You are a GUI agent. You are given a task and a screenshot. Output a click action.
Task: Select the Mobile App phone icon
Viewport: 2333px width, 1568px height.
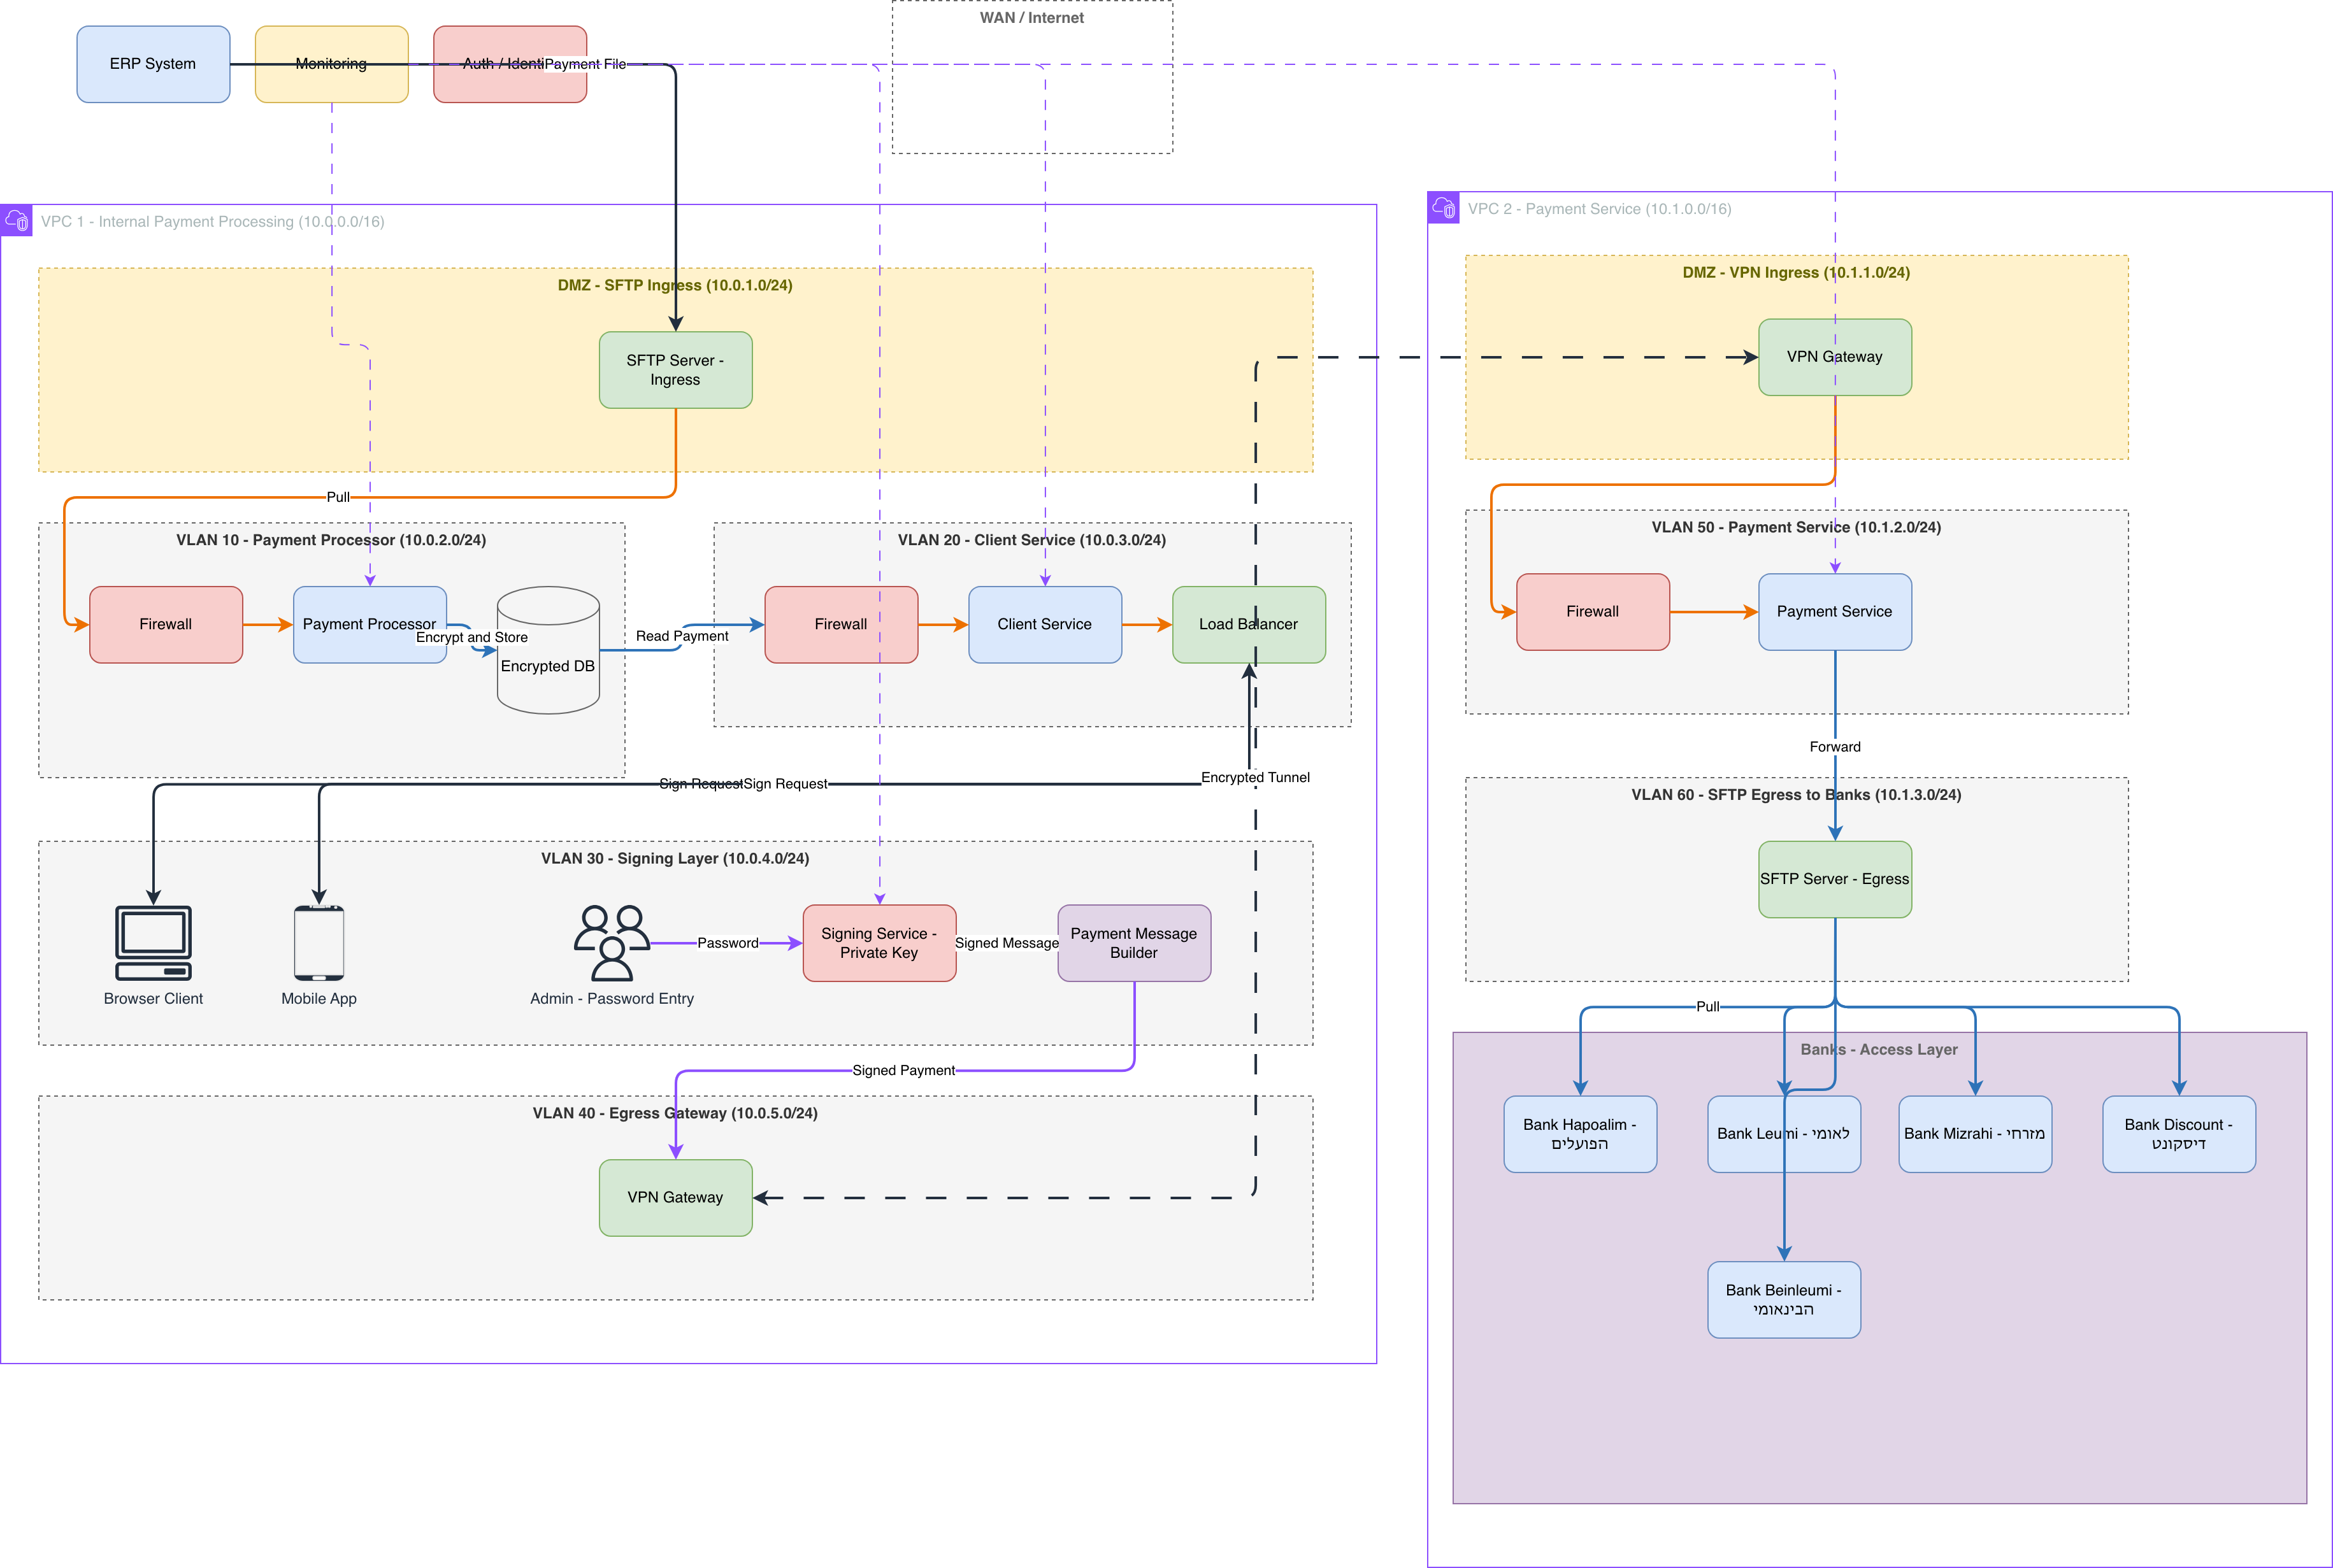click(x=319, y=943)
